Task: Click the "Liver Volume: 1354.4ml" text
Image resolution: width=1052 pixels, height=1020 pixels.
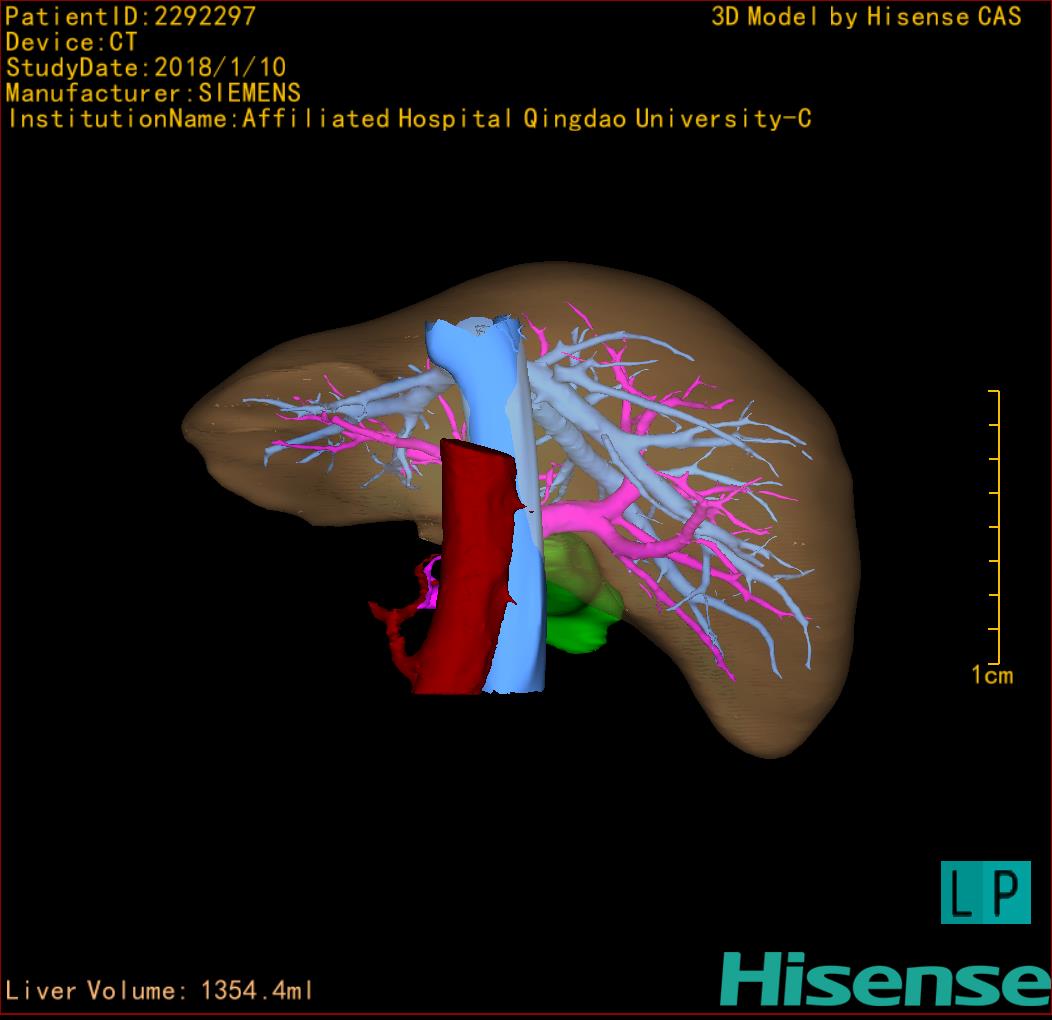Action: 158,990
